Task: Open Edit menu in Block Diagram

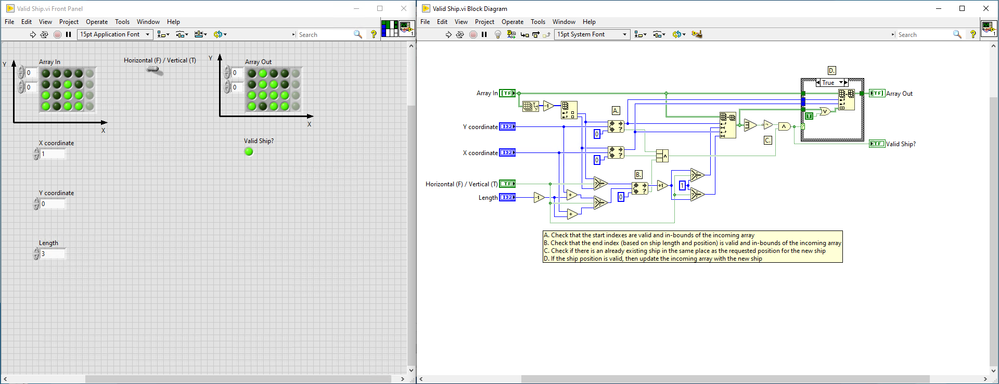Action: 443,22
